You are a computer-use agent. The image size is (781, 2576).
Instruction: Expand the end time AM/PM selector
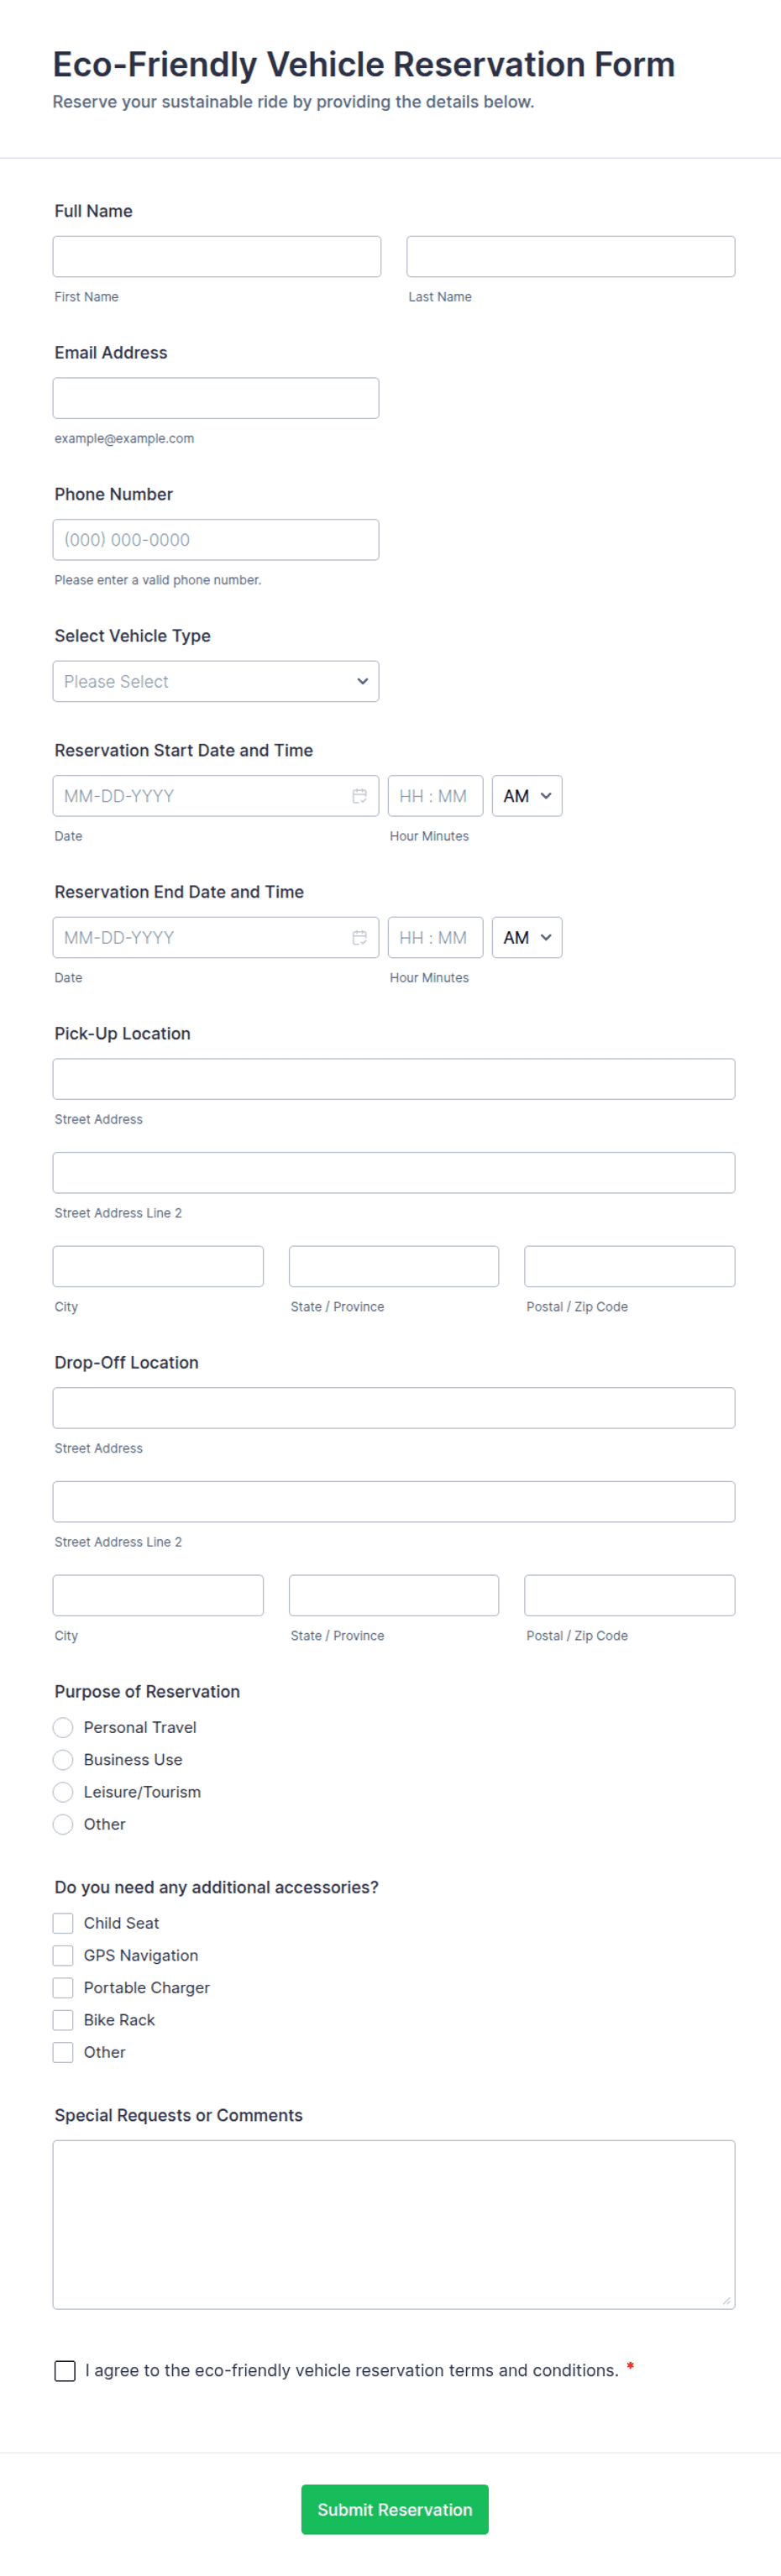[526, 938]
